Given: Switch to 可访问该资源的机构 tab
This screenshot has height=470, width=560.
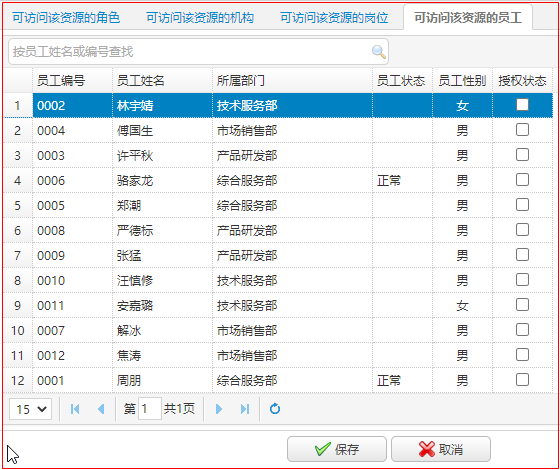Looking at the screenshot, I should (200, 18).
